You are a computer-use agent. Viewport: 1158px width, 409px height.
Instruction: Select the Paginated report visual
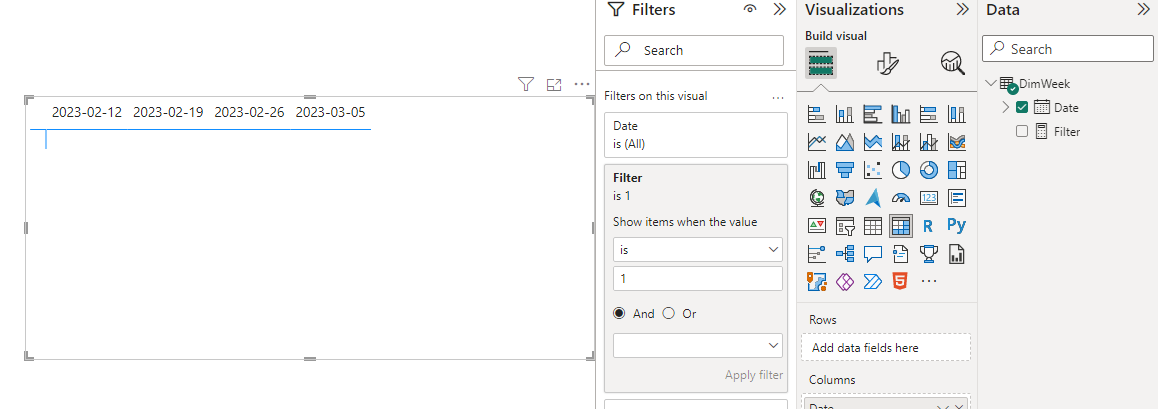[x=956, y=254]
